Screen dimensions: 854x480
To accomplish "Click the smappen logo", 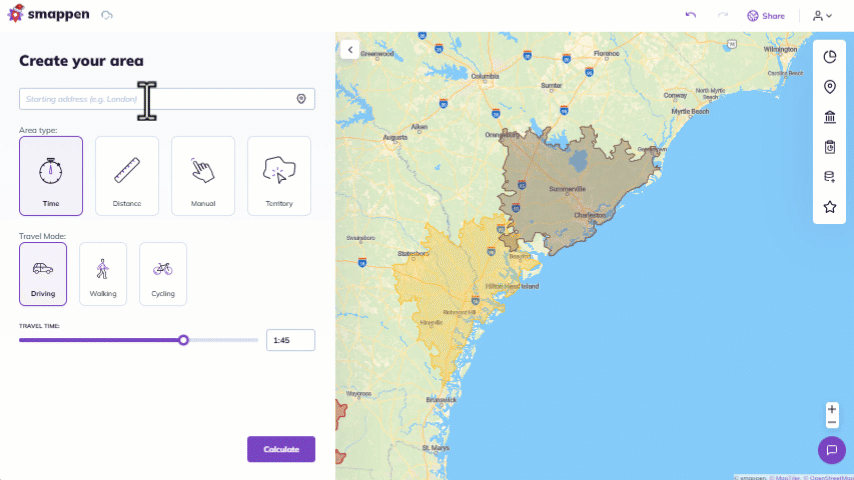I will click(48, 14).
